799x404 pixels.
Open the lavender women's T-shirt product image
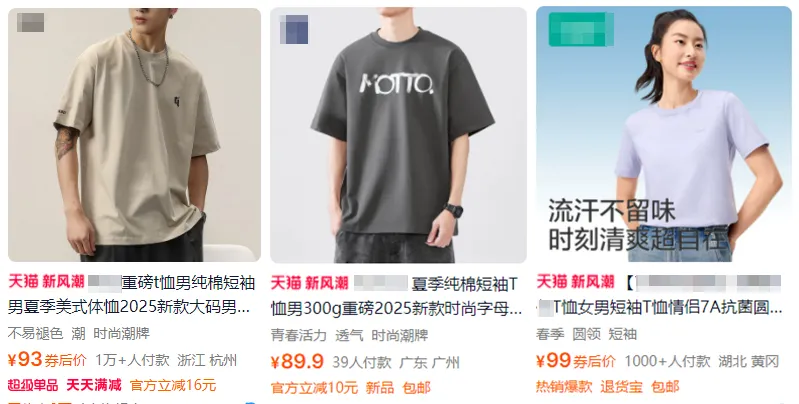click(664, 134)
